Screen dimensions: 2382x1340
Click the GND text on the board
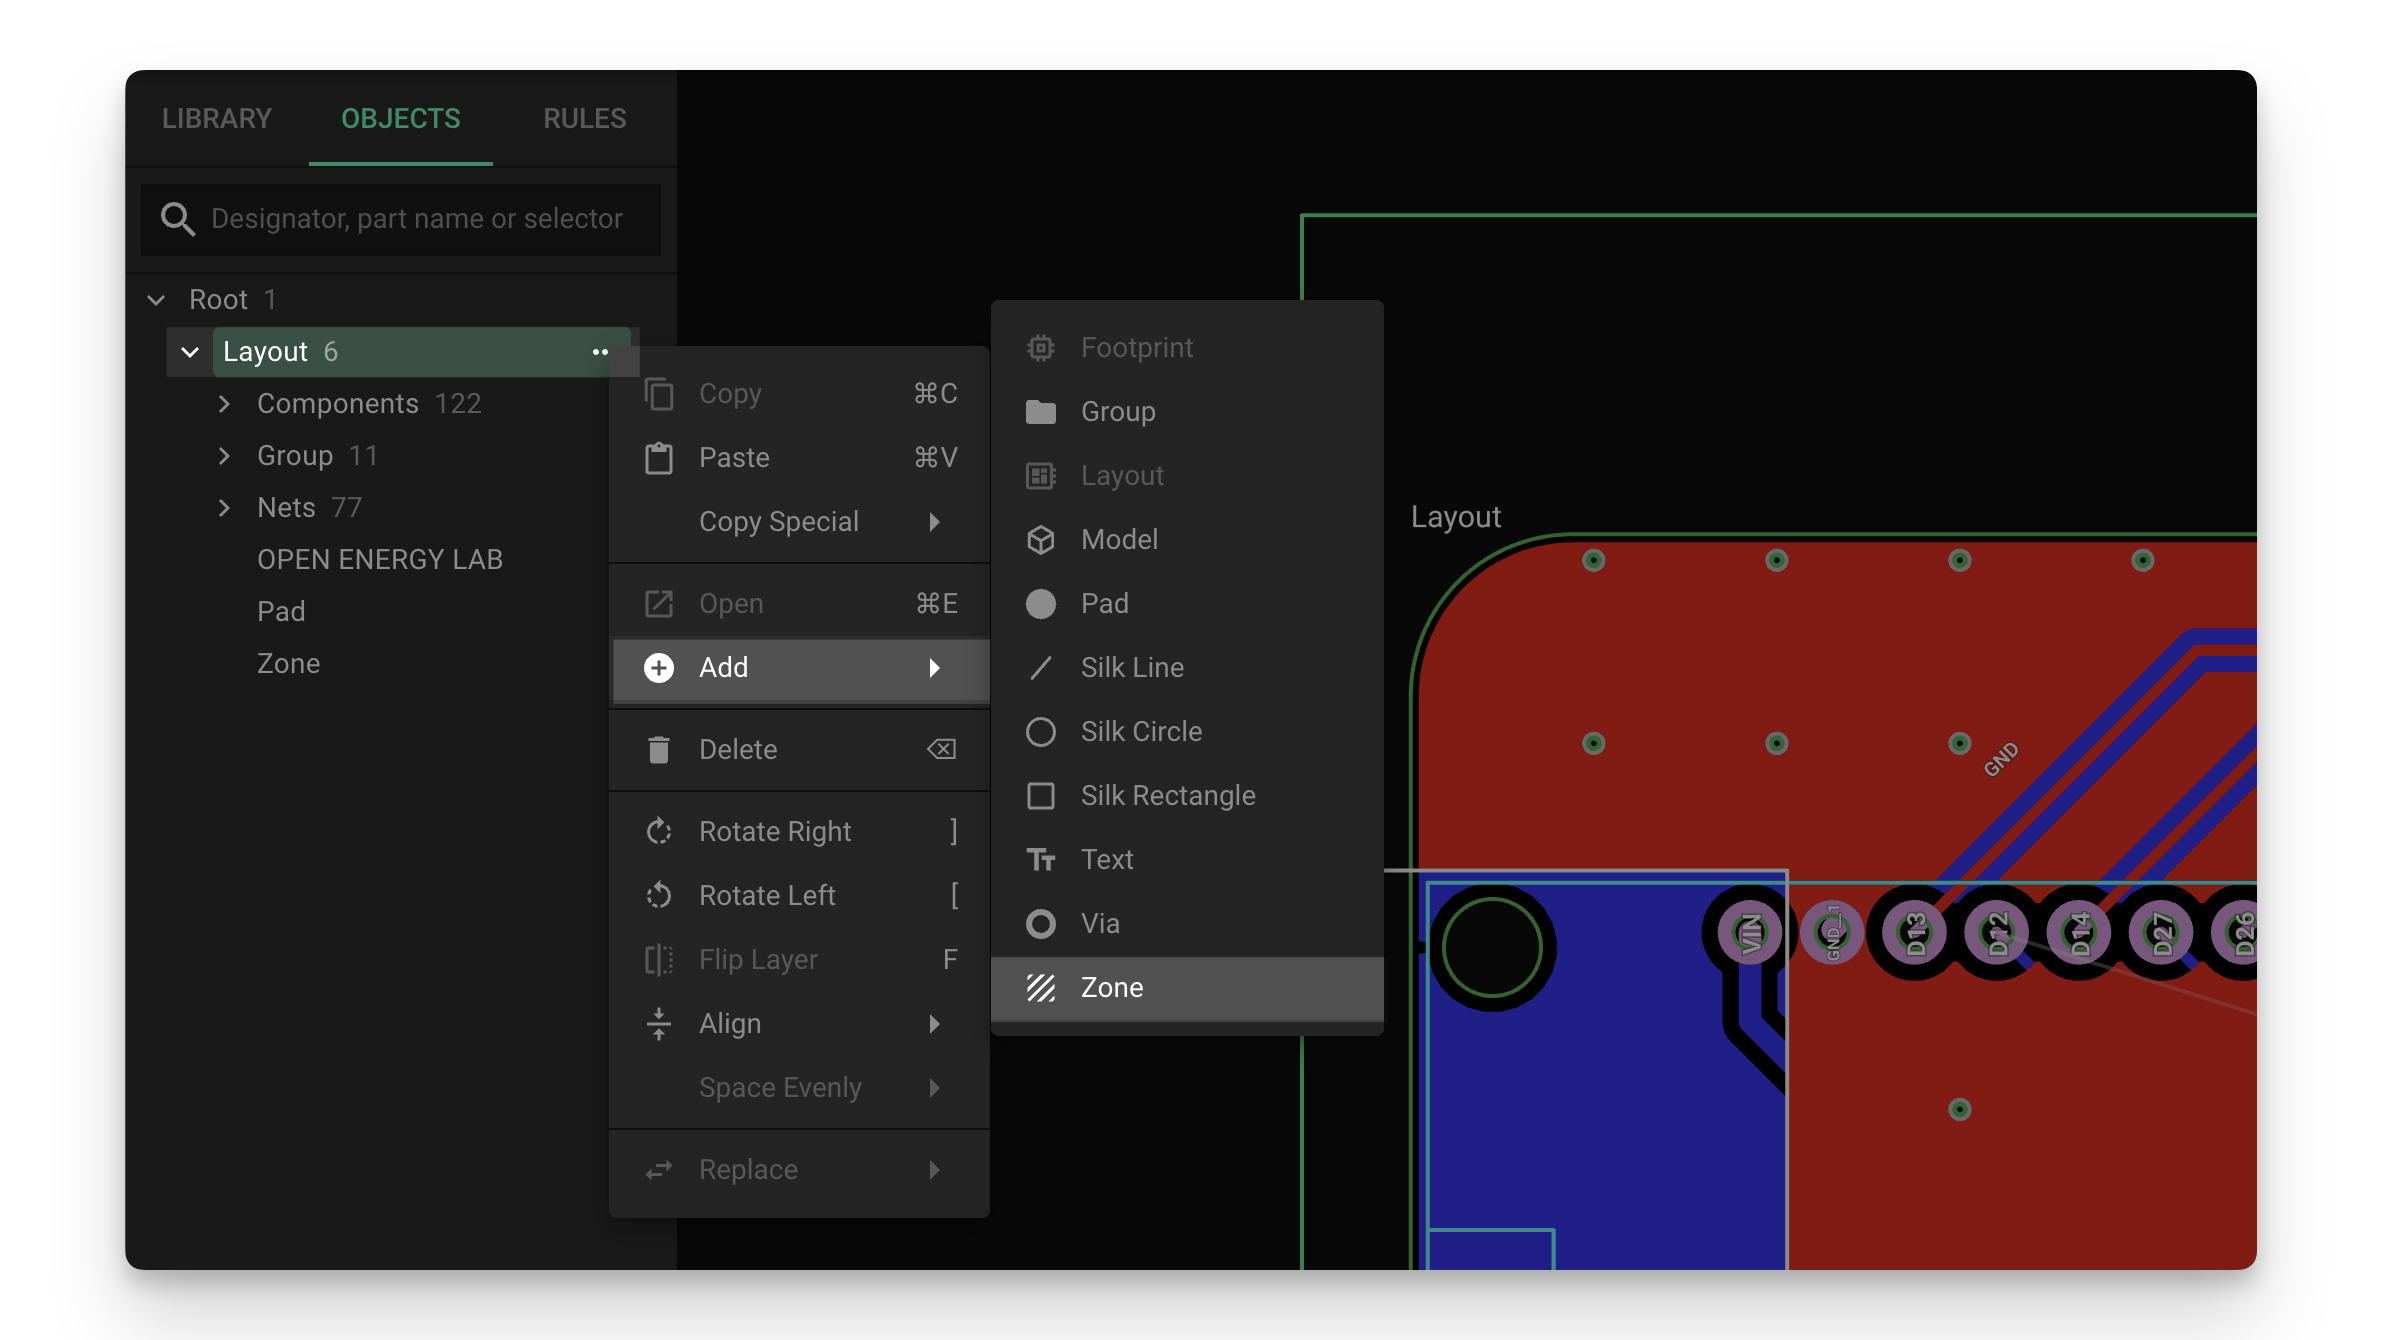point(2001,759)
